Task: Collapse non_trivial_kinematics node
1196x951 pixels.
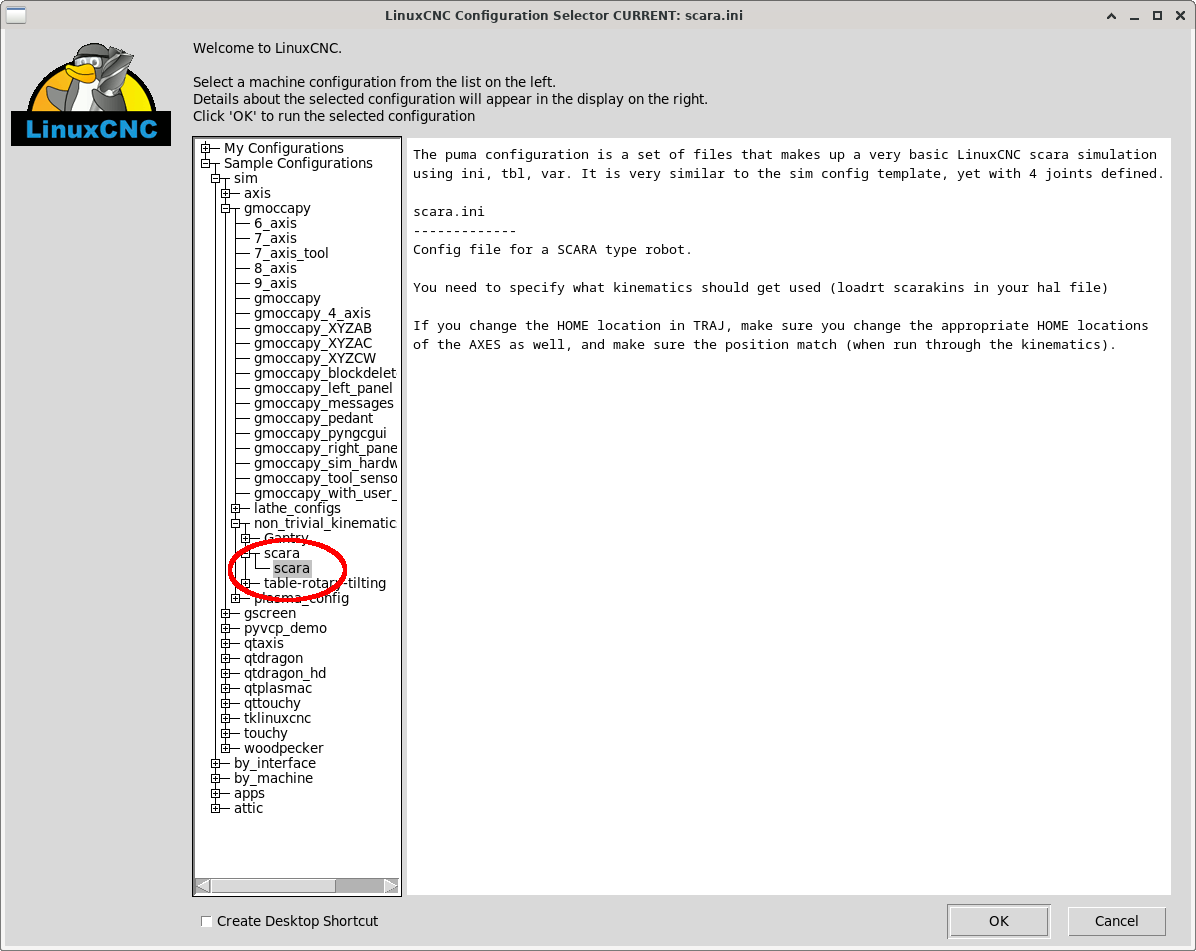Action: [235, 524]
